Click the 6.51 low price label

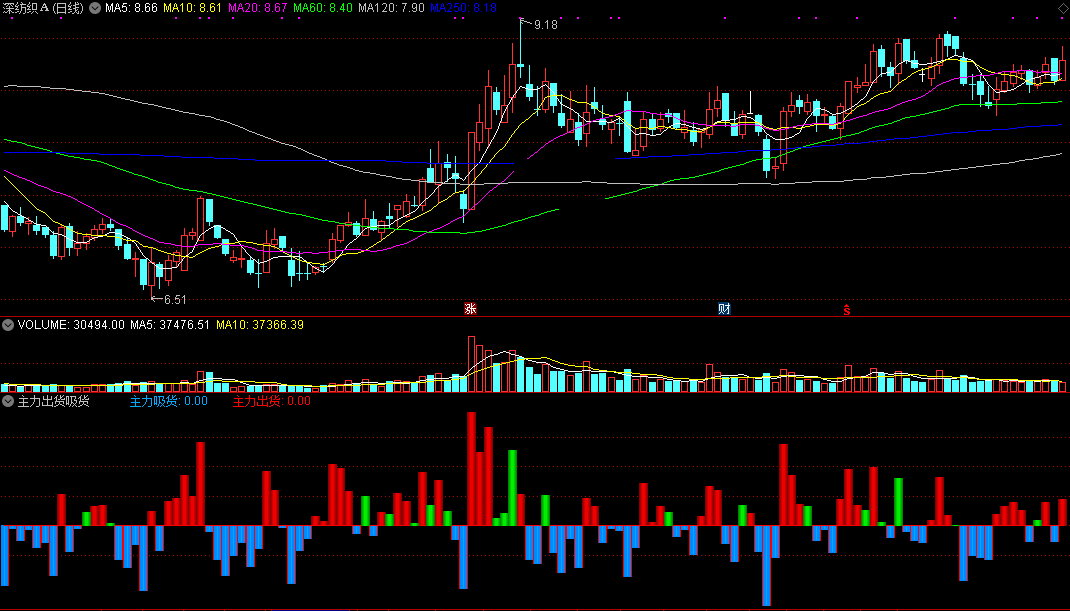(x=175, y=300)
